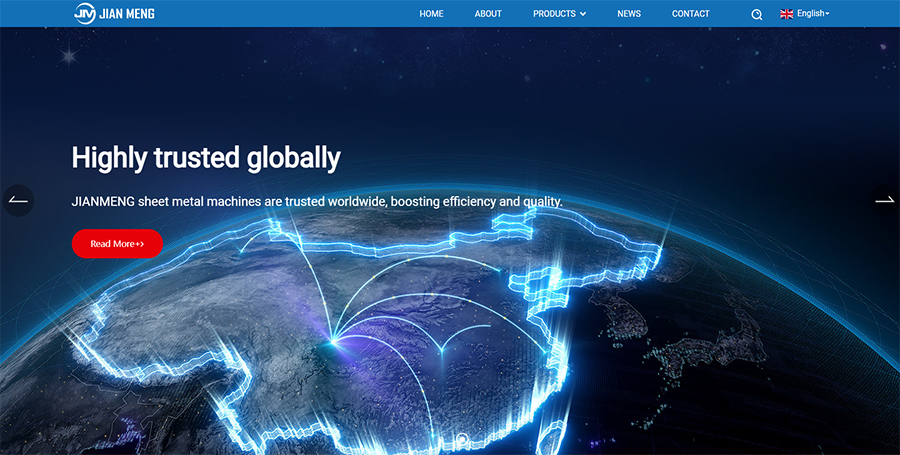Expand the PRODUCTS menu chevron arrow
This screenshot has width=900, height=455.
pyautogui.click(x=583, y=14)
